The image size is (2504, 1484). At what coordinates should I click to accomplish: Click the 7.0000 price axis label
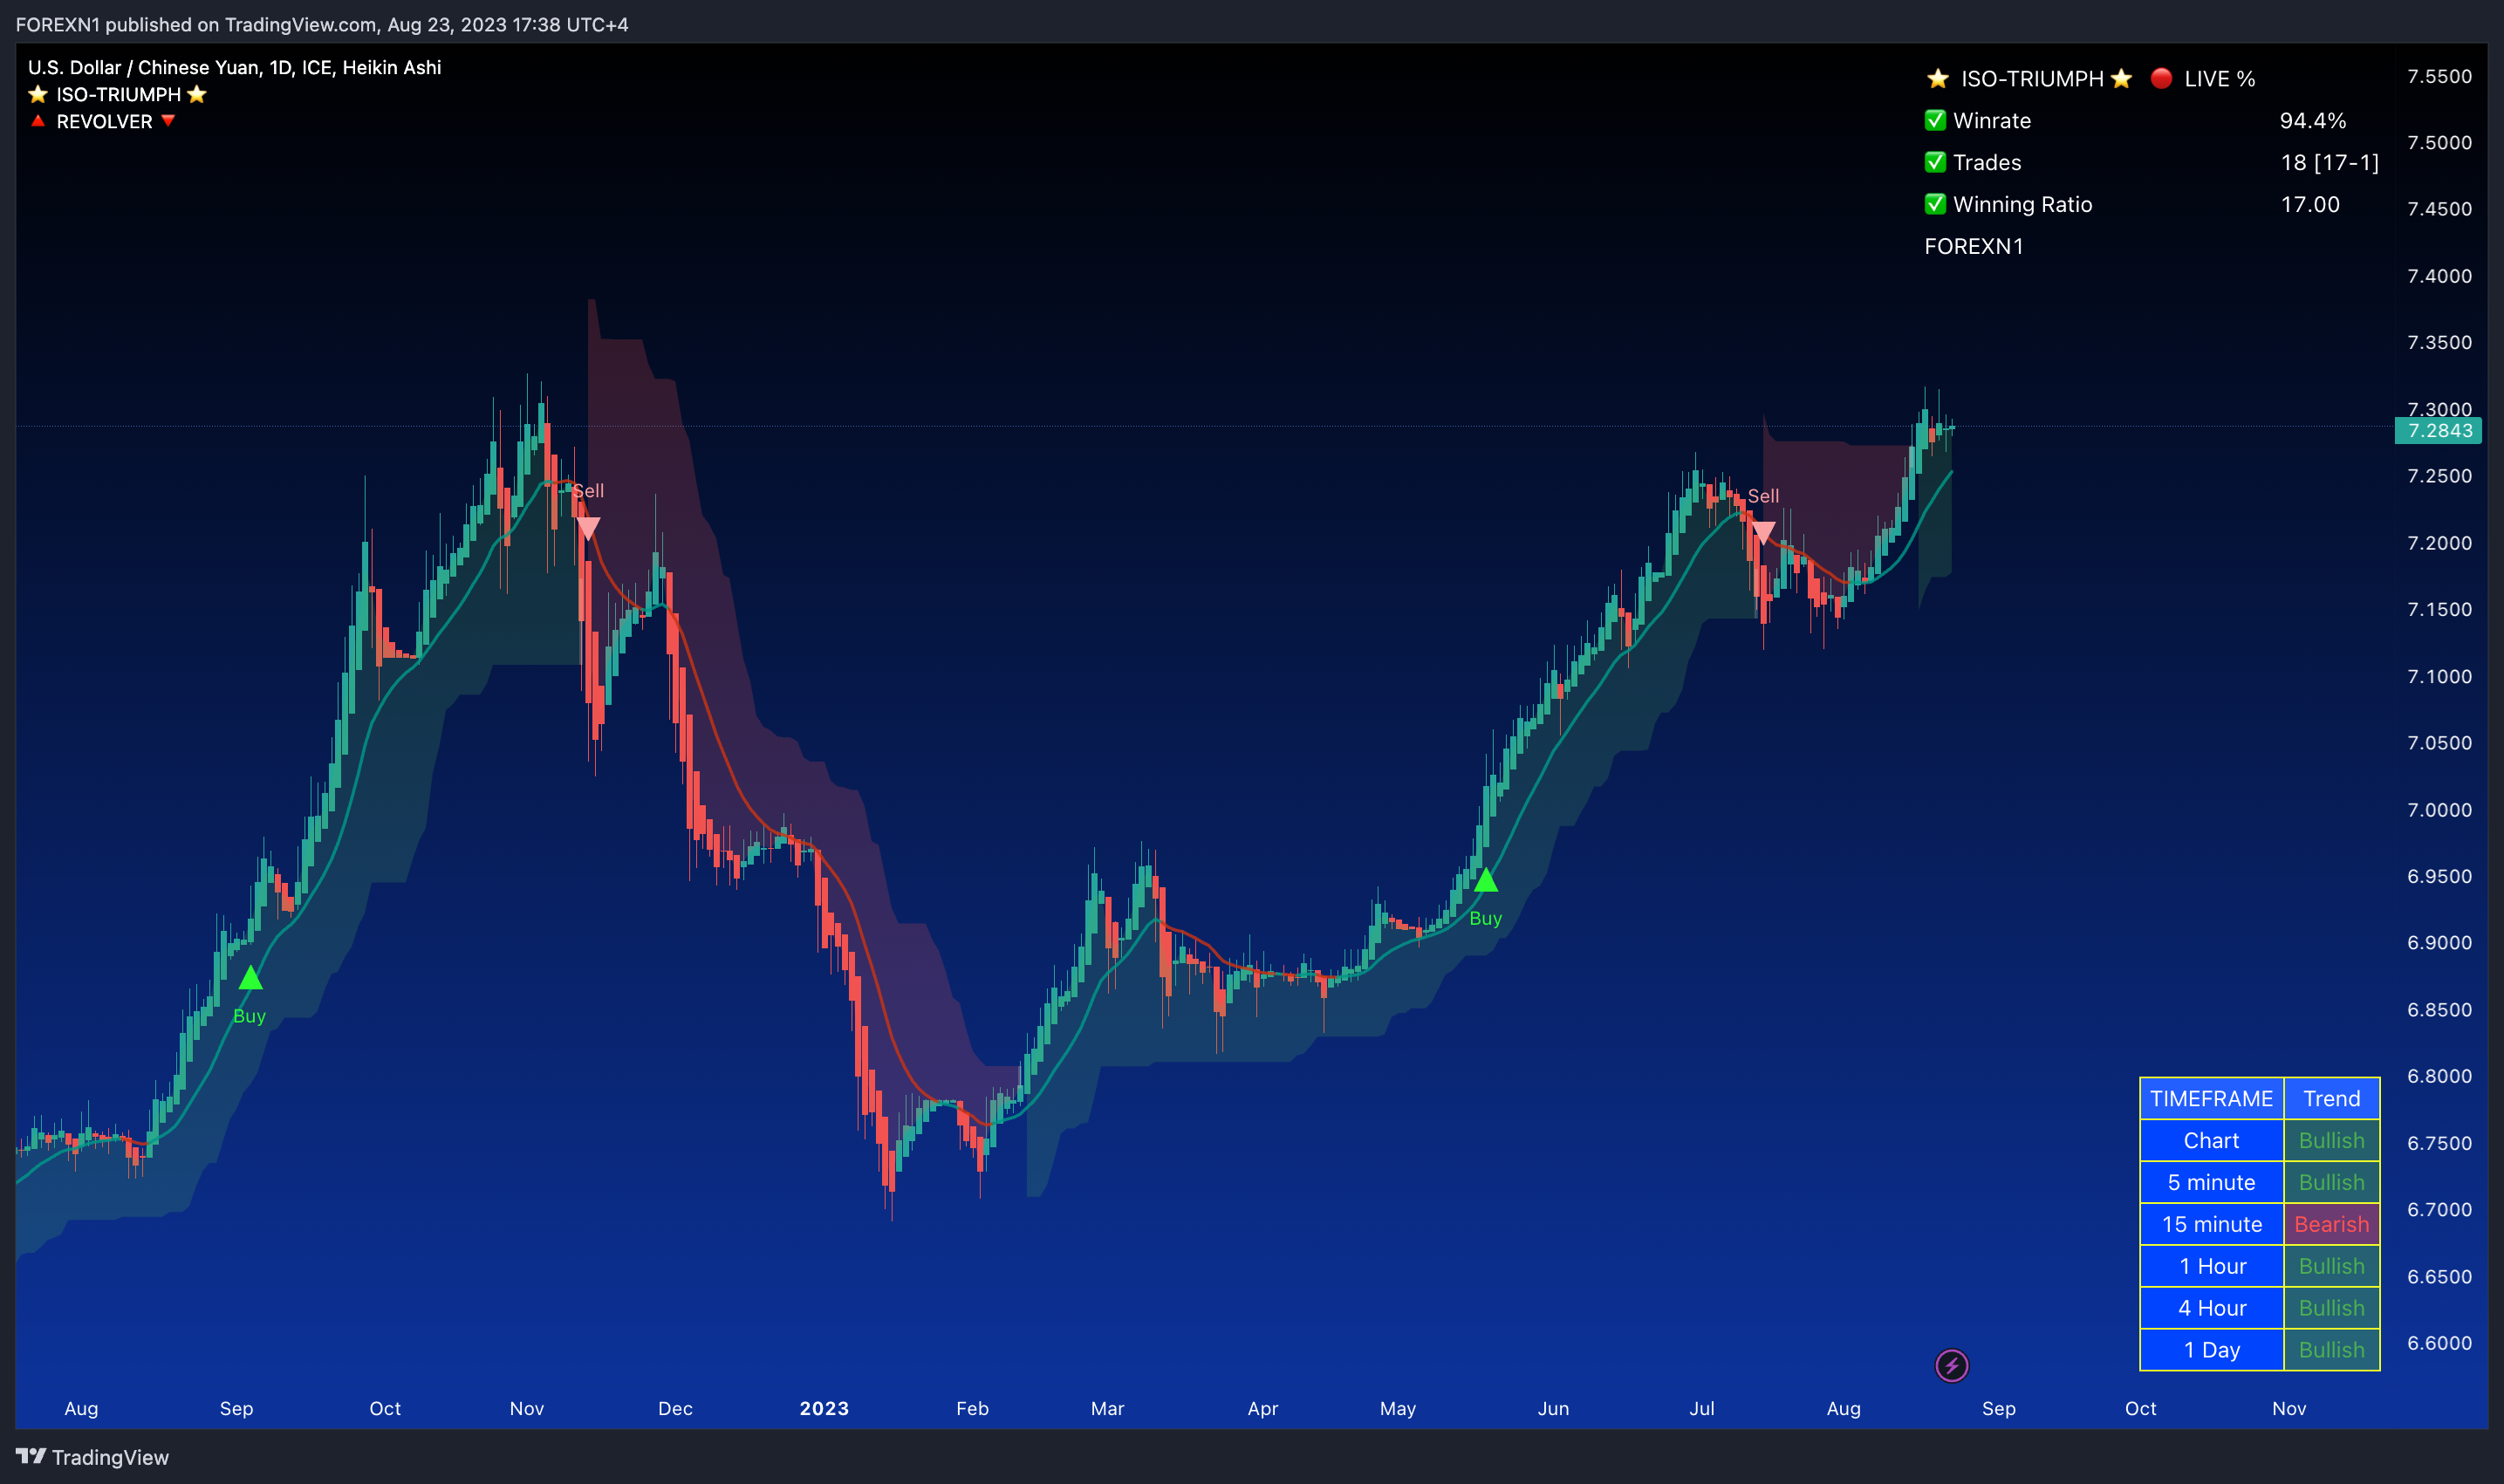[x=2439, y=809]
